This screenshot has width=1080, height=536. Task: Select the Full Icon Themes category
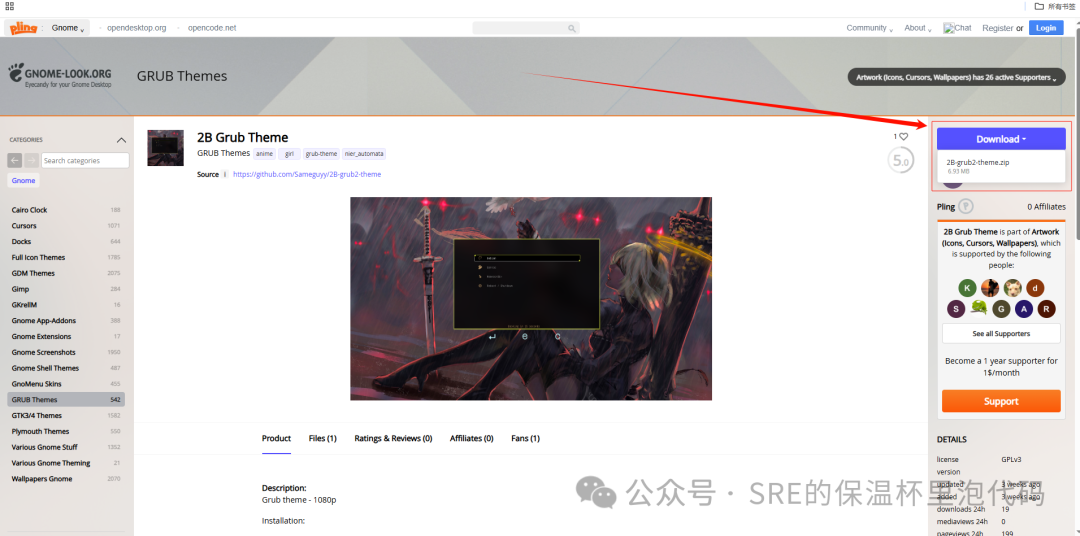click(x=66, y=258)
